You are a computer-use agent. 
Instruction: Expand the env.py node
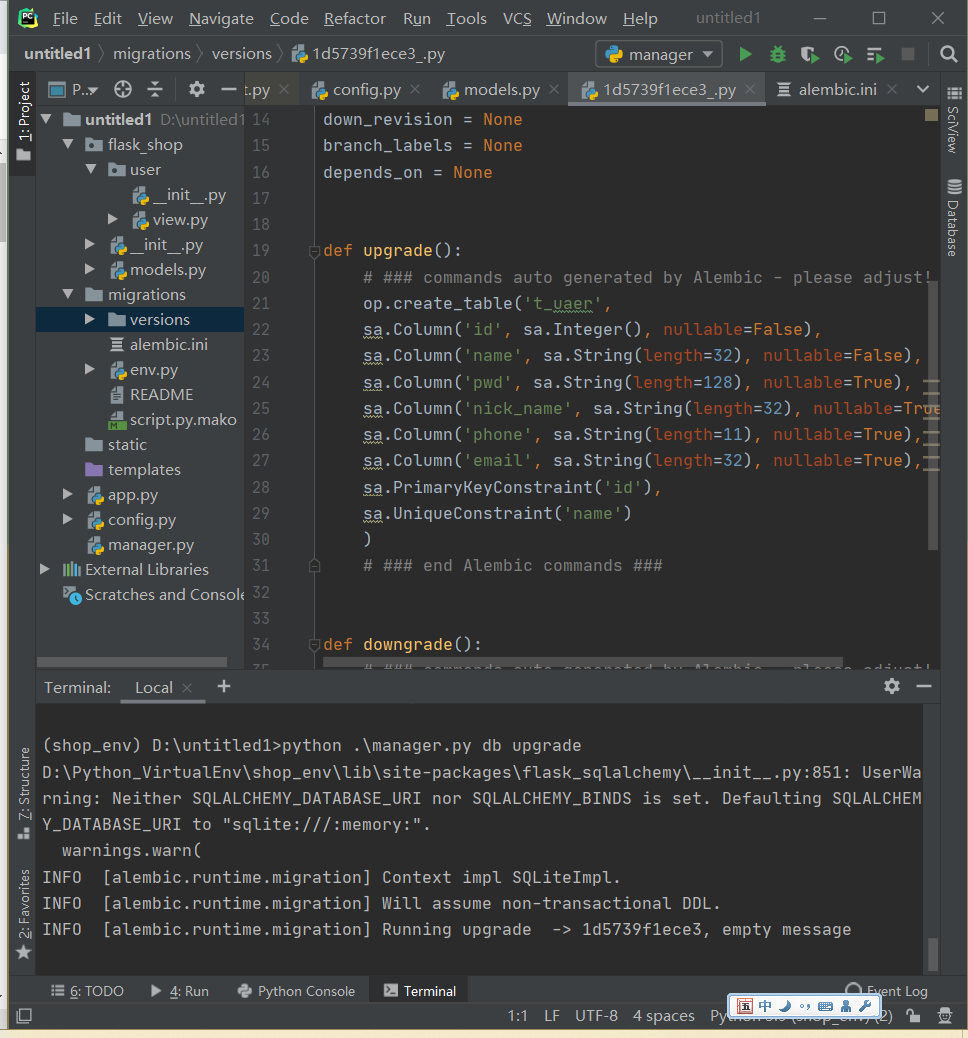point(91,369)
